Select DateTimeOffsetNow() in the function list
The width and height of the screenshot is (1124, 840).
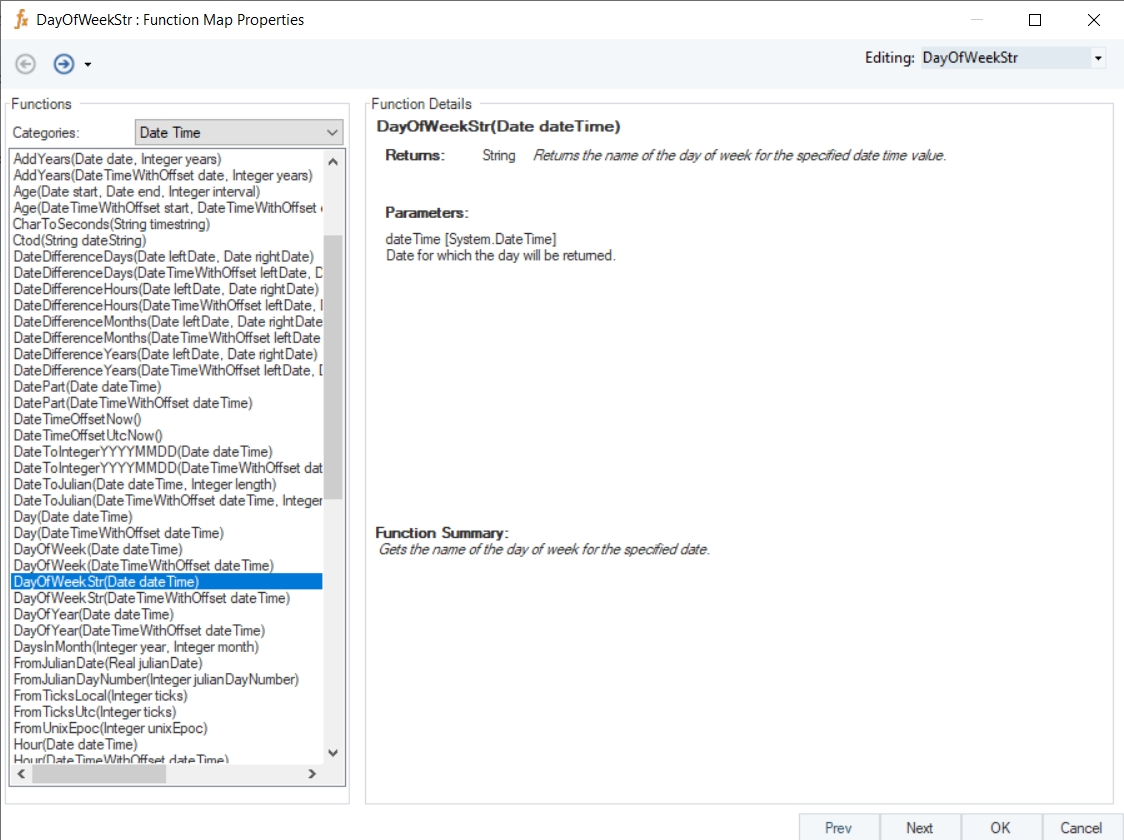(77, 419)
